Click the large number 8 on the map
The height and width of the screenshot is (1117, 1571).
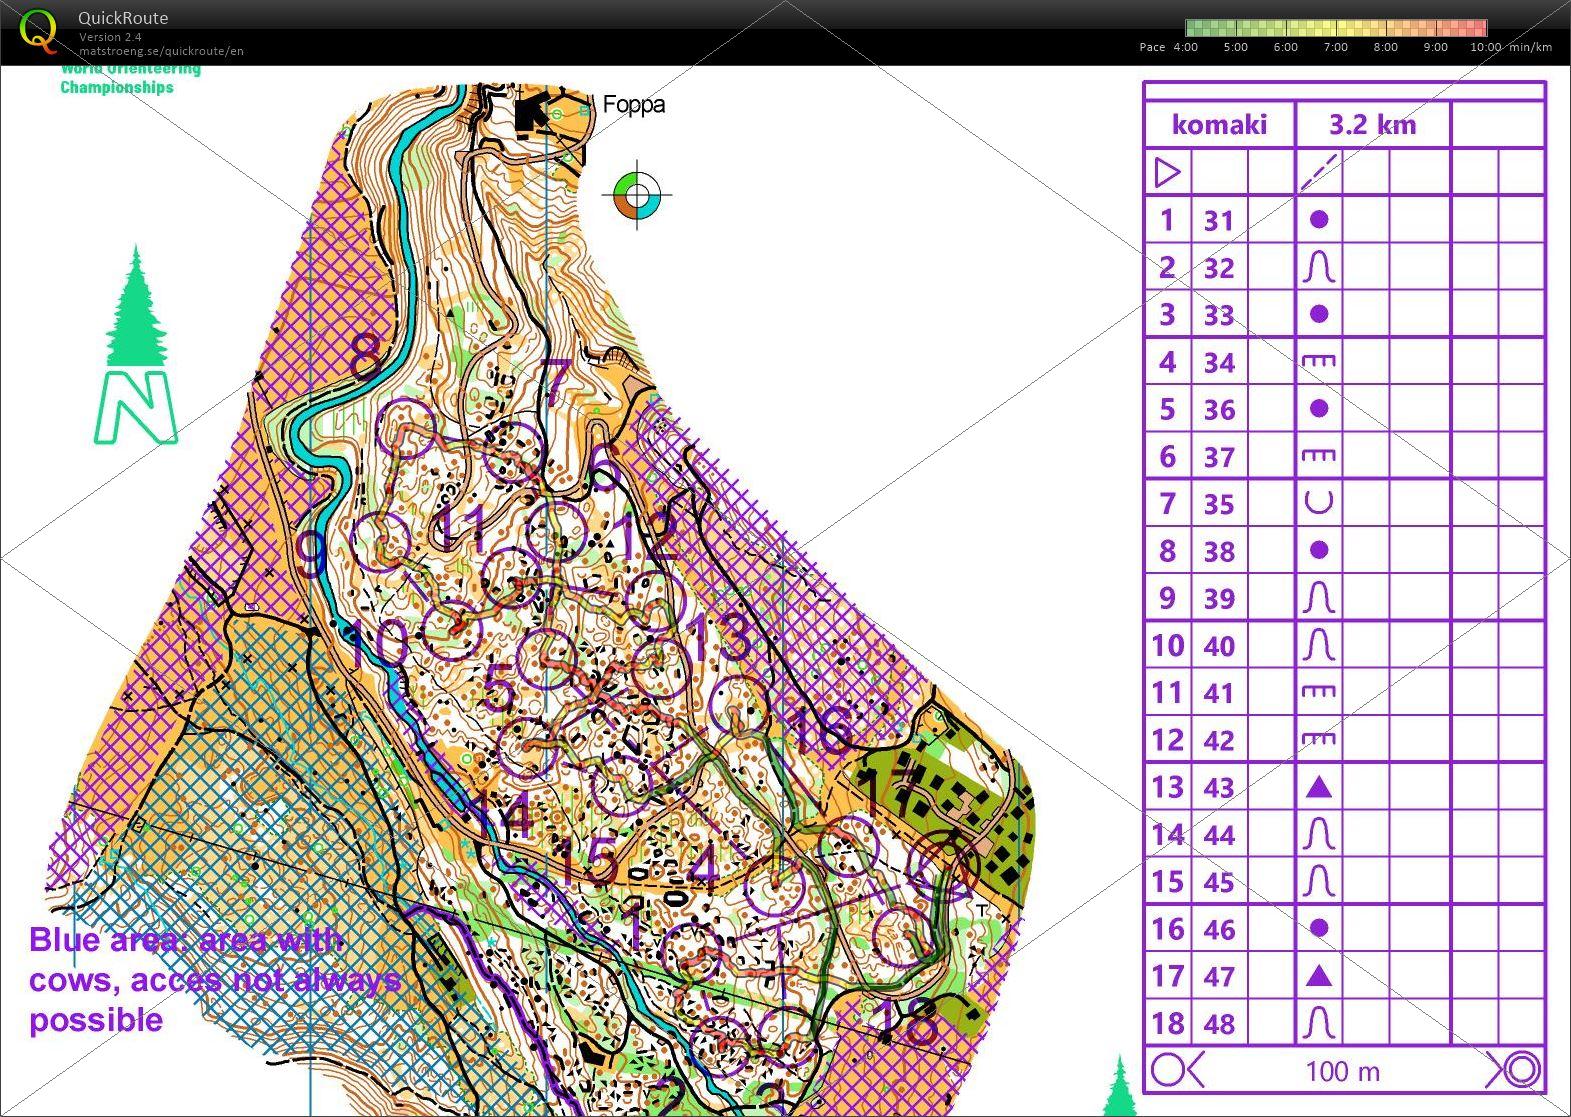pyautogui.click(x=366, y=355)
